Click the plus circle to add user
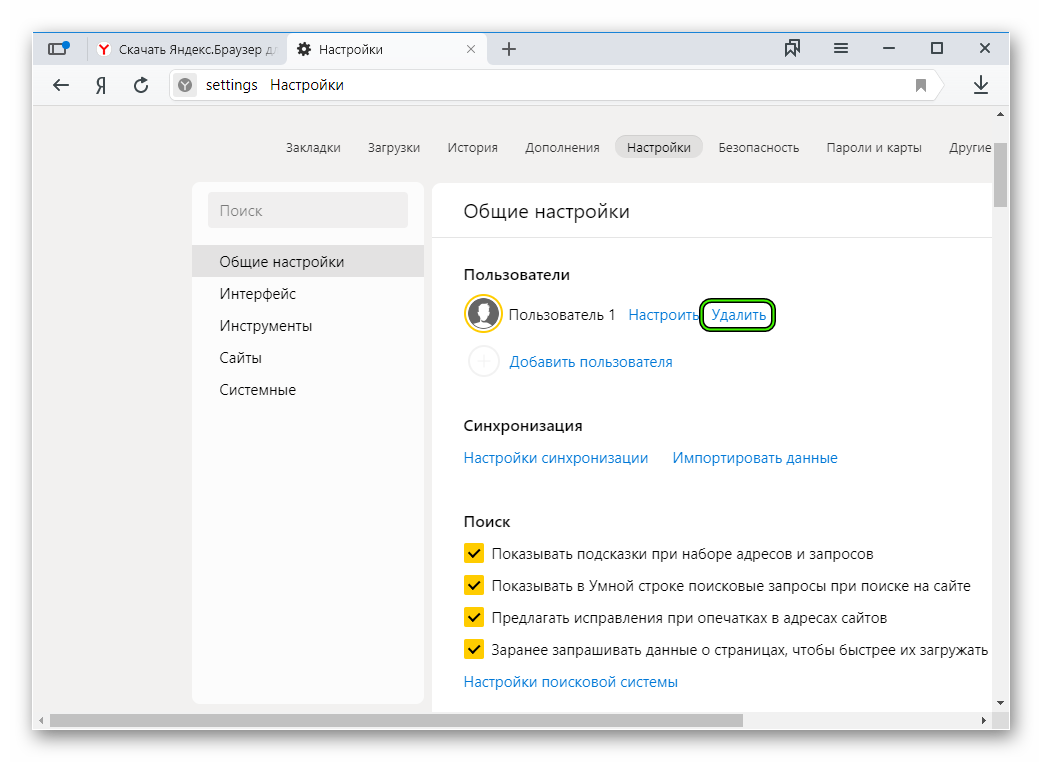Image resolution: width=1042 pixels, height=762 pixels. (x=484, y=361)
